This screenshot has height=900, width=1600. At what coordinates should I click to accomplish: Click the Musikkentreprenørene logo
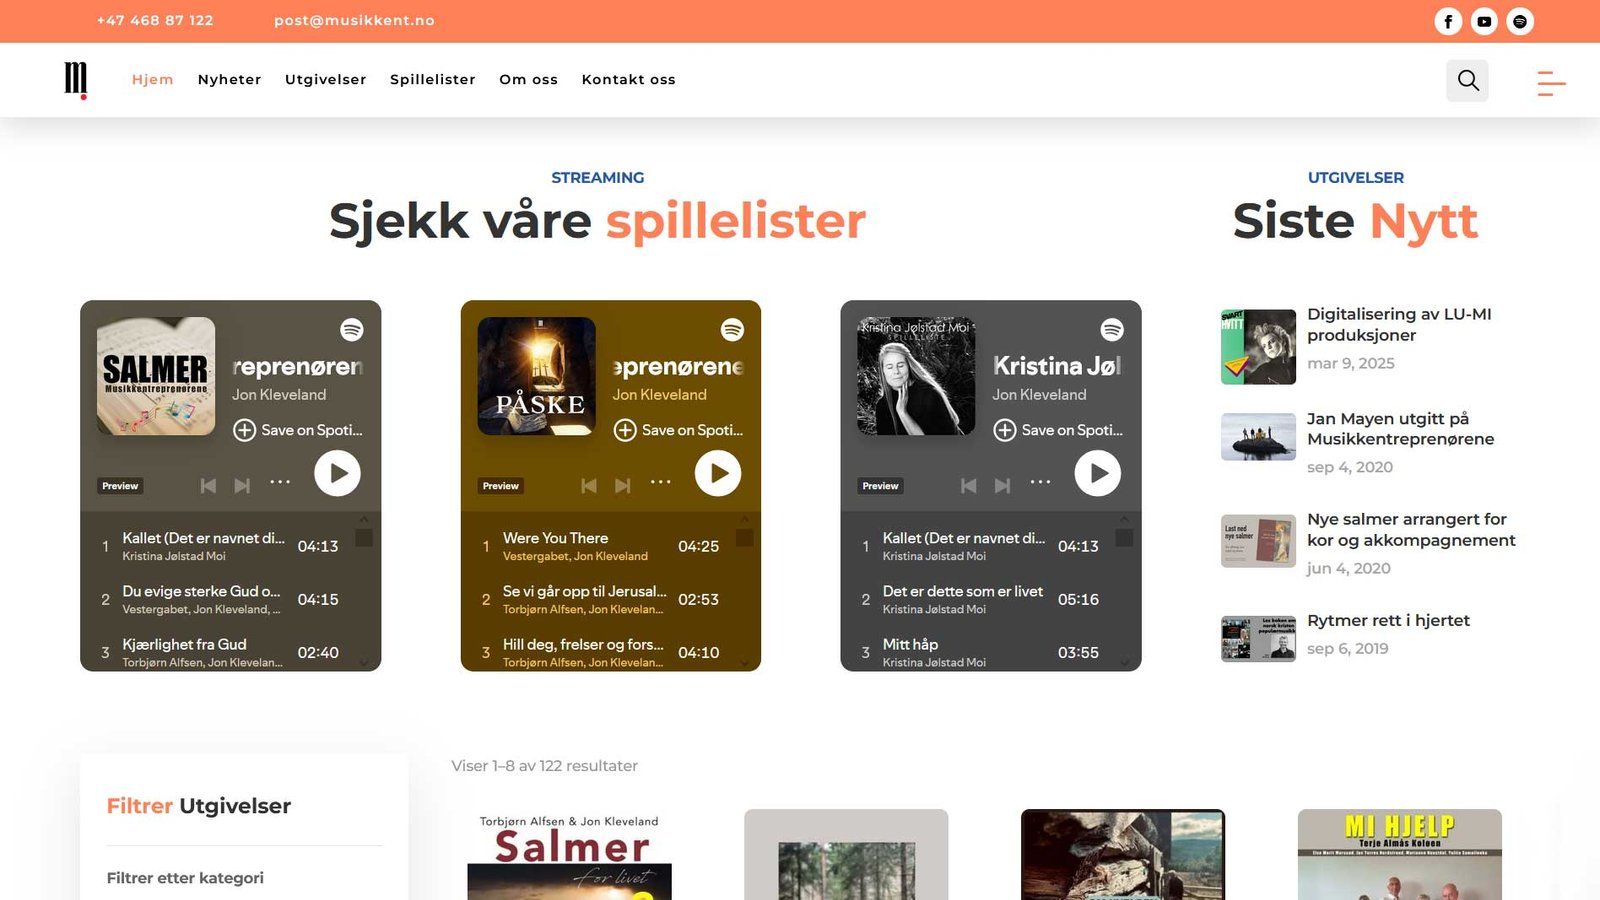coord(76,80)
